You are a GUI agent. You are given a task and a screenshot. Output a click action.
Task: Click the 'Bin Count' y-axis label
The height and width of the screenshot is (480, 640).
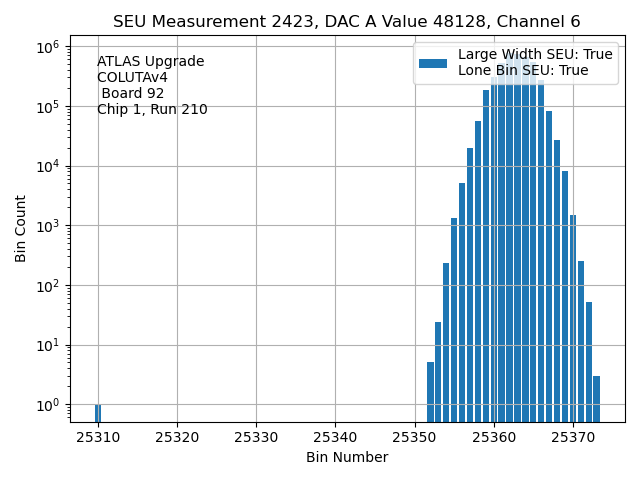(x=21, y=229)
